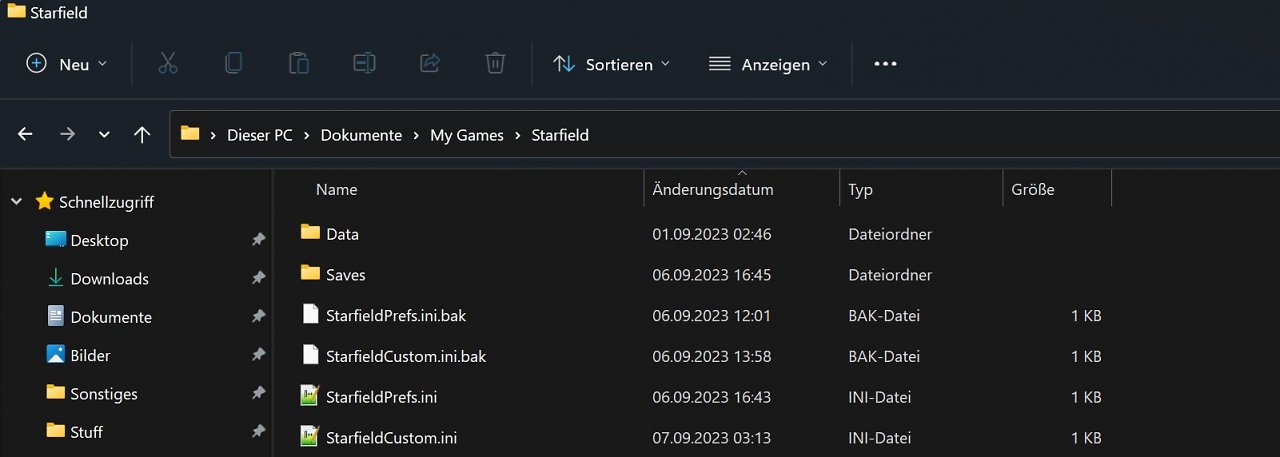Unpin Desktop via its pin icon
This screenshot has height=457, width=1280.
258,240
